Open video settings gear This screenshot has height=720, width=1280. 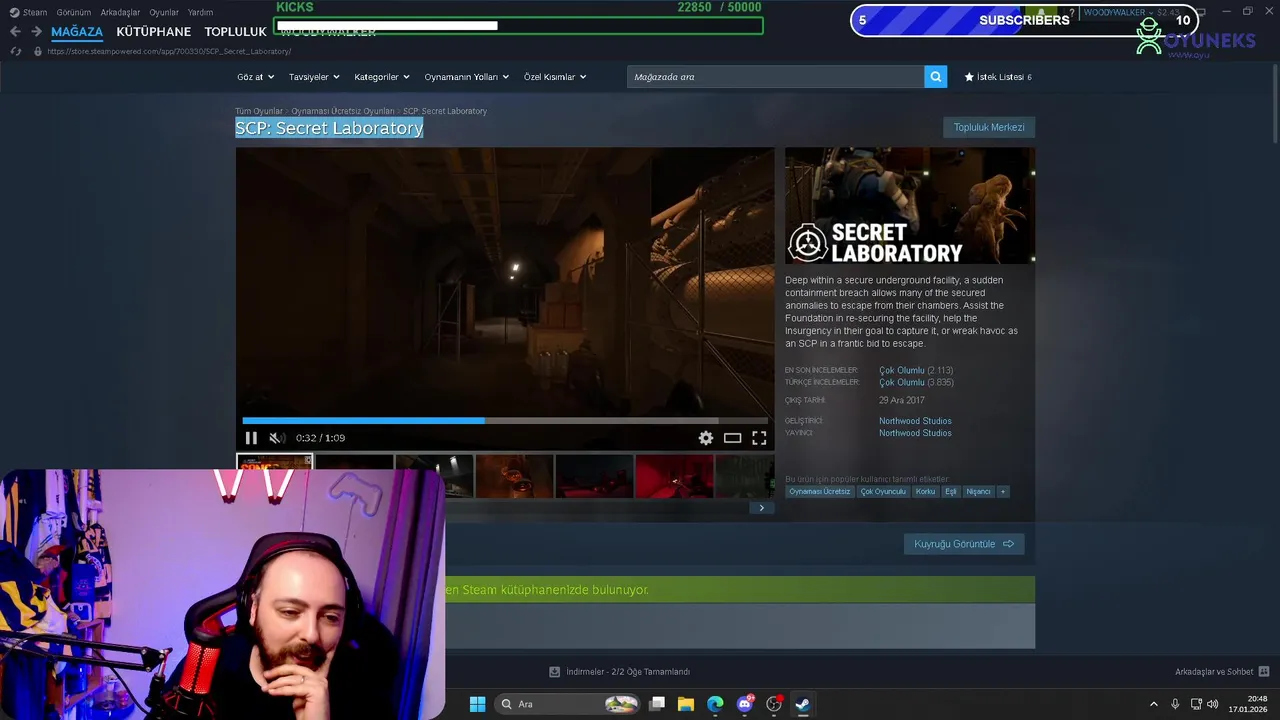pyautogui.click(x=706, y=438)
